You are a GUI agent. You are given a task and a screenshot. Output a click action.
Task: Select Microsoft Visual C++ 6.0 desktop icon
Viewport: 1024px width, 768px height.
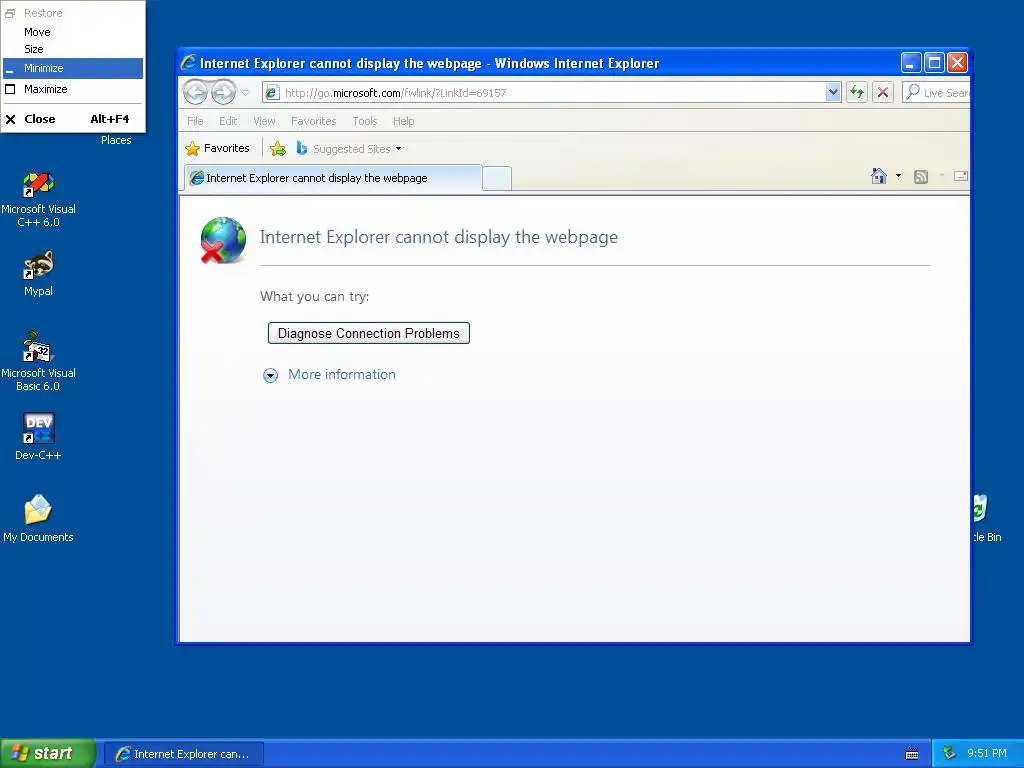[39, 199]
